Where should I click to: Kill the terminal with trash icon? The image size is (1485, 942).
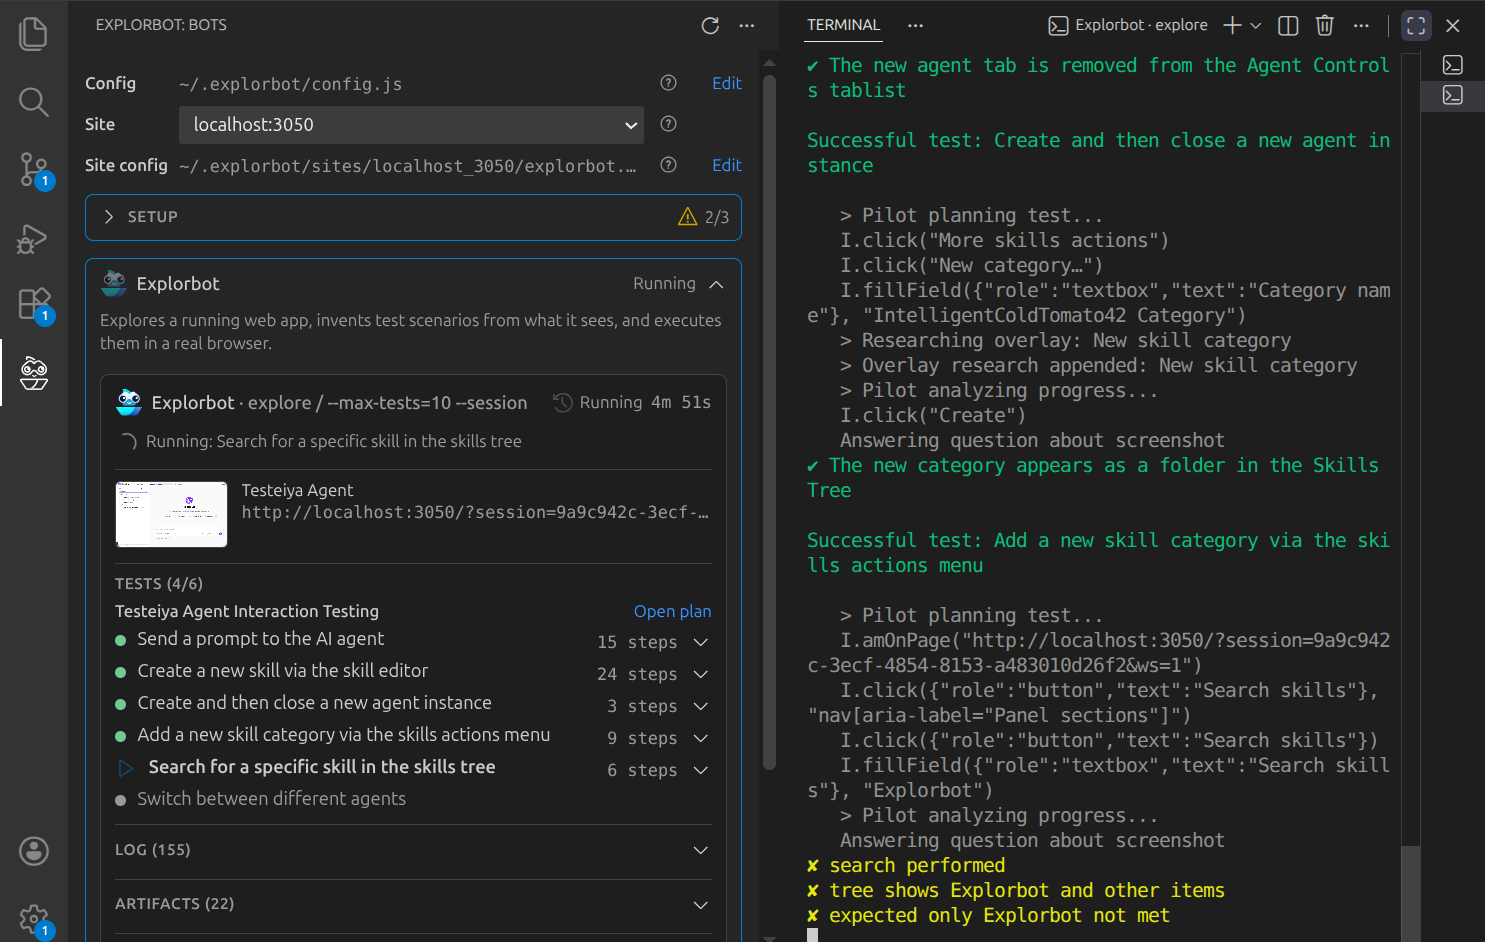pyautogui.click(x=1324, y=25)
